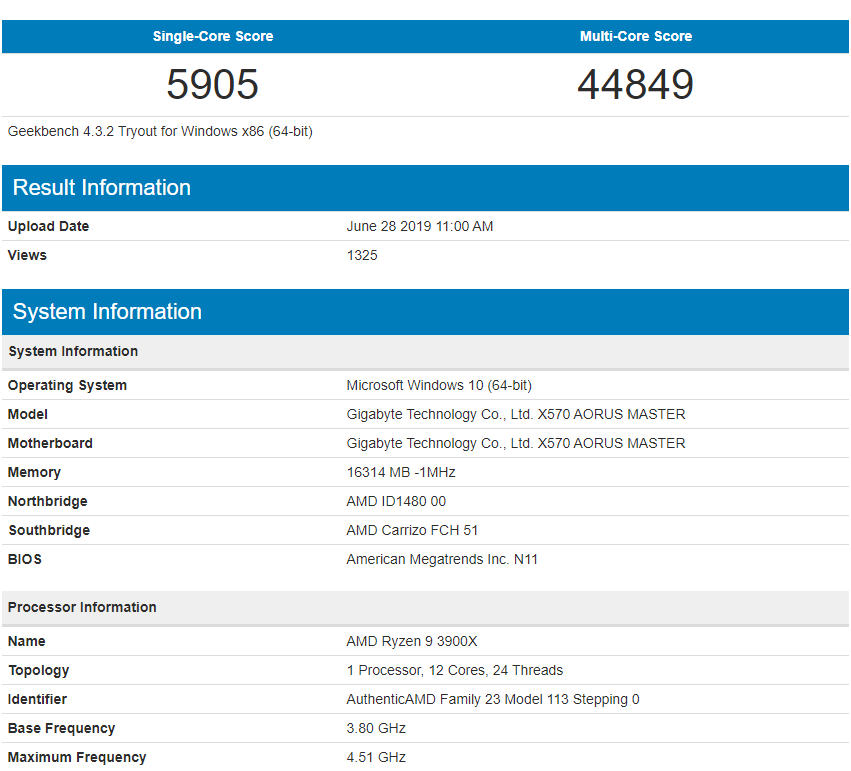Click the Identifier label
Image resolution: width=851 pixels, height=771 pixels.
[37, 699]
